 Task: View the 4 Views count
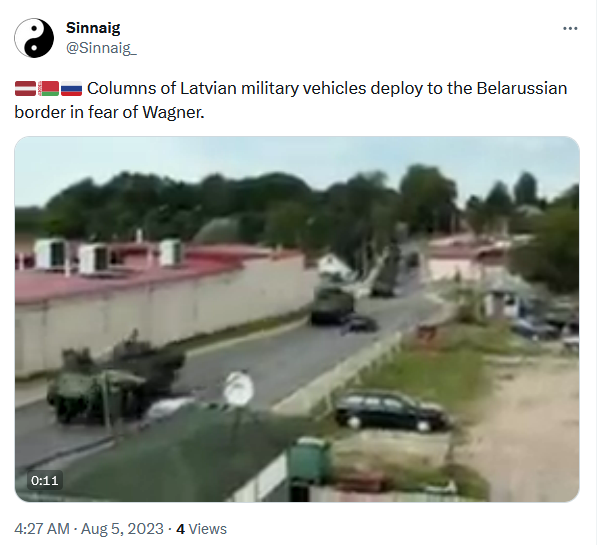click(x=201, y=529)
